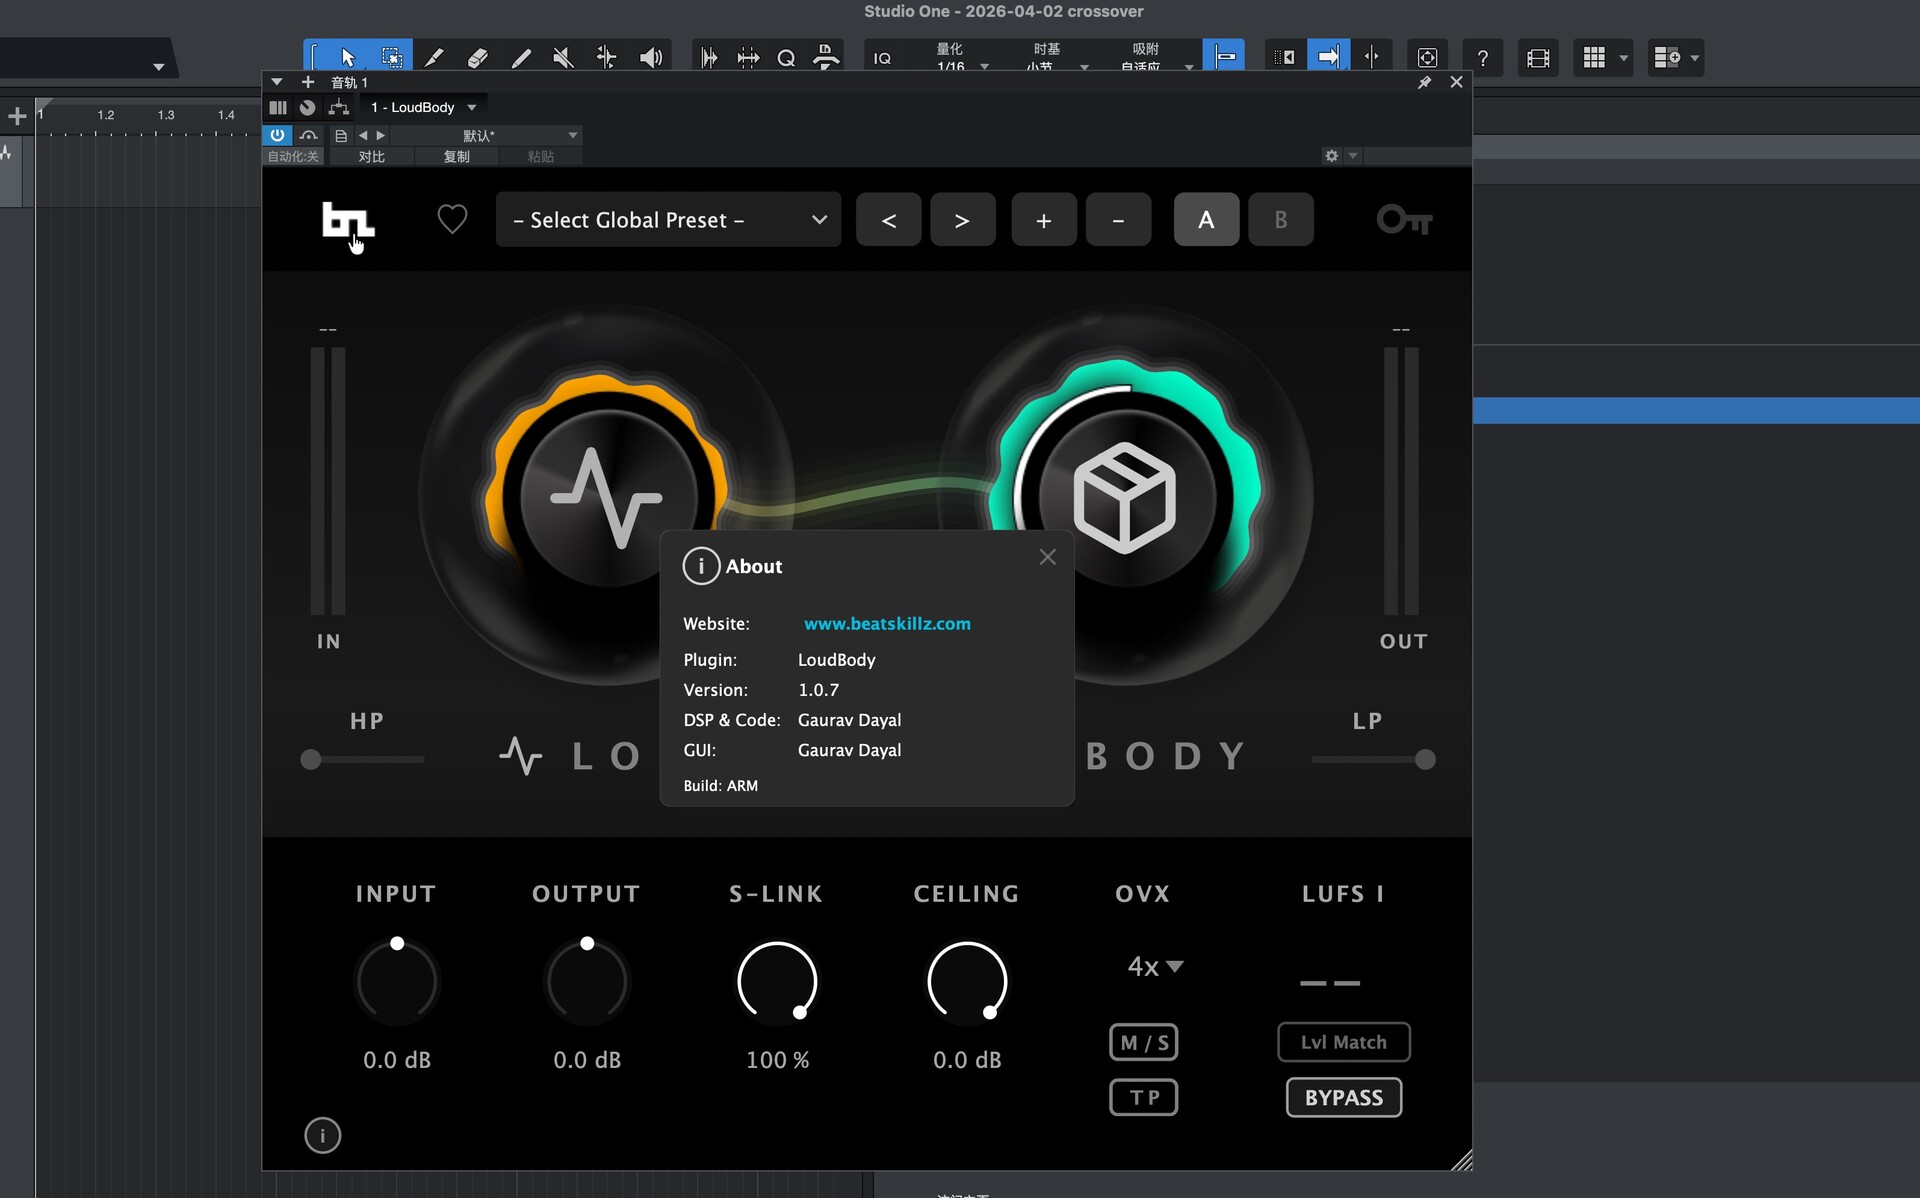Enable the TP true peak button

tap(1143, 1097)
